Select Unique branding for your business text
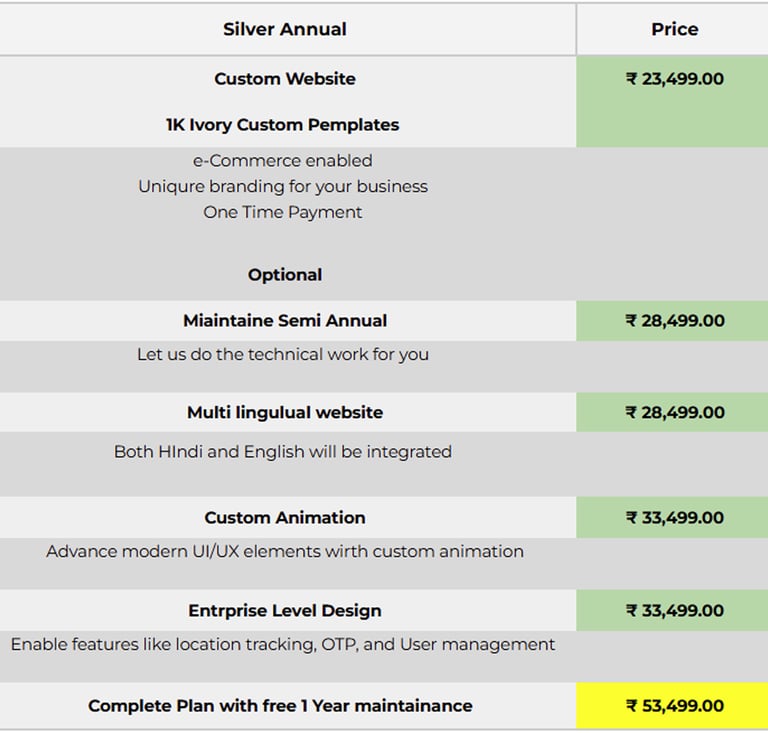This screenshot has width=768, height=733. coord(282,186)
